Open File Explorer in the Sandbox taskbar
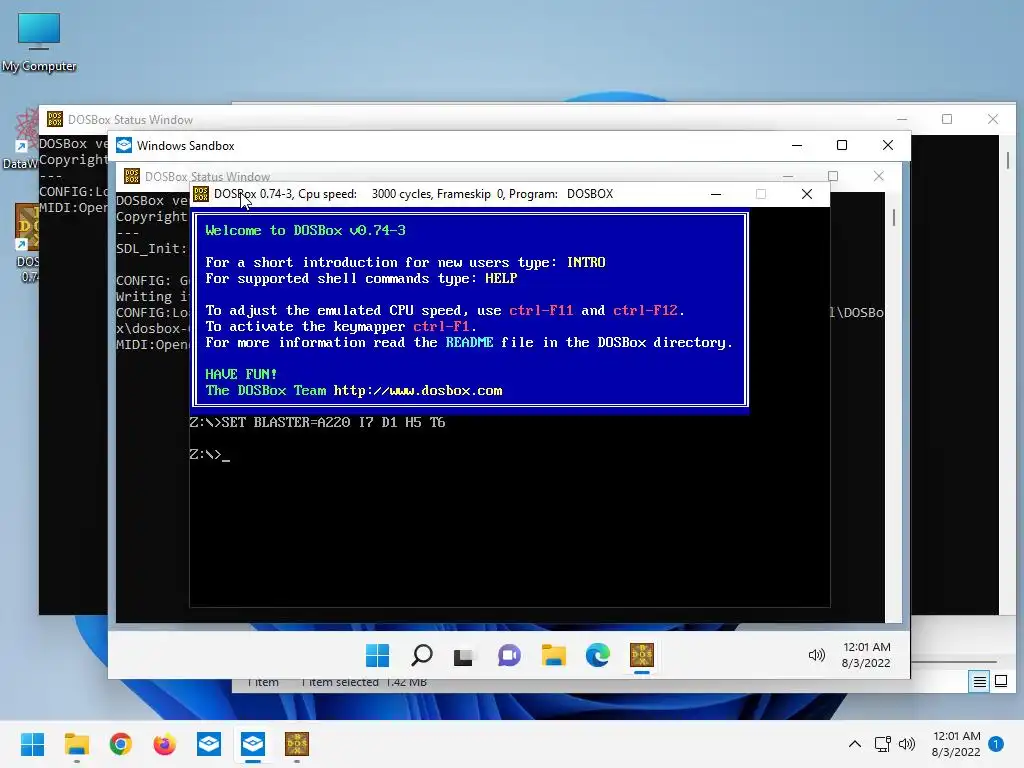Viewport: 1024px width, 768px height. coord(553,655)
